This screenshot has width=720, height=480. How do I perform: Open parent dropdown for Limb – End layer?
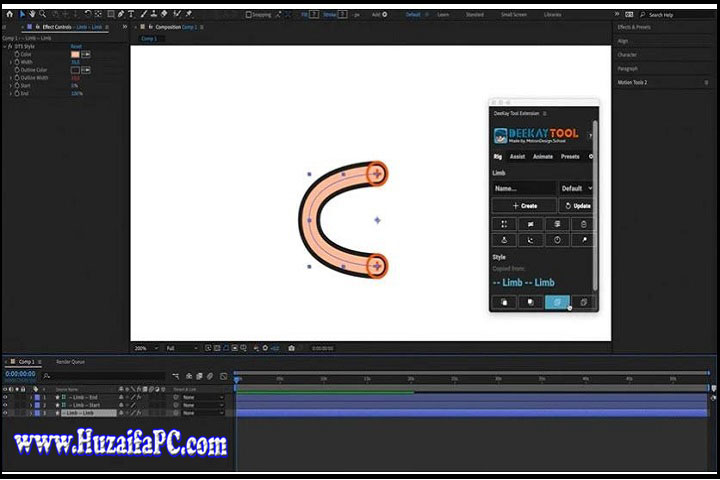[x=202, y=397]
